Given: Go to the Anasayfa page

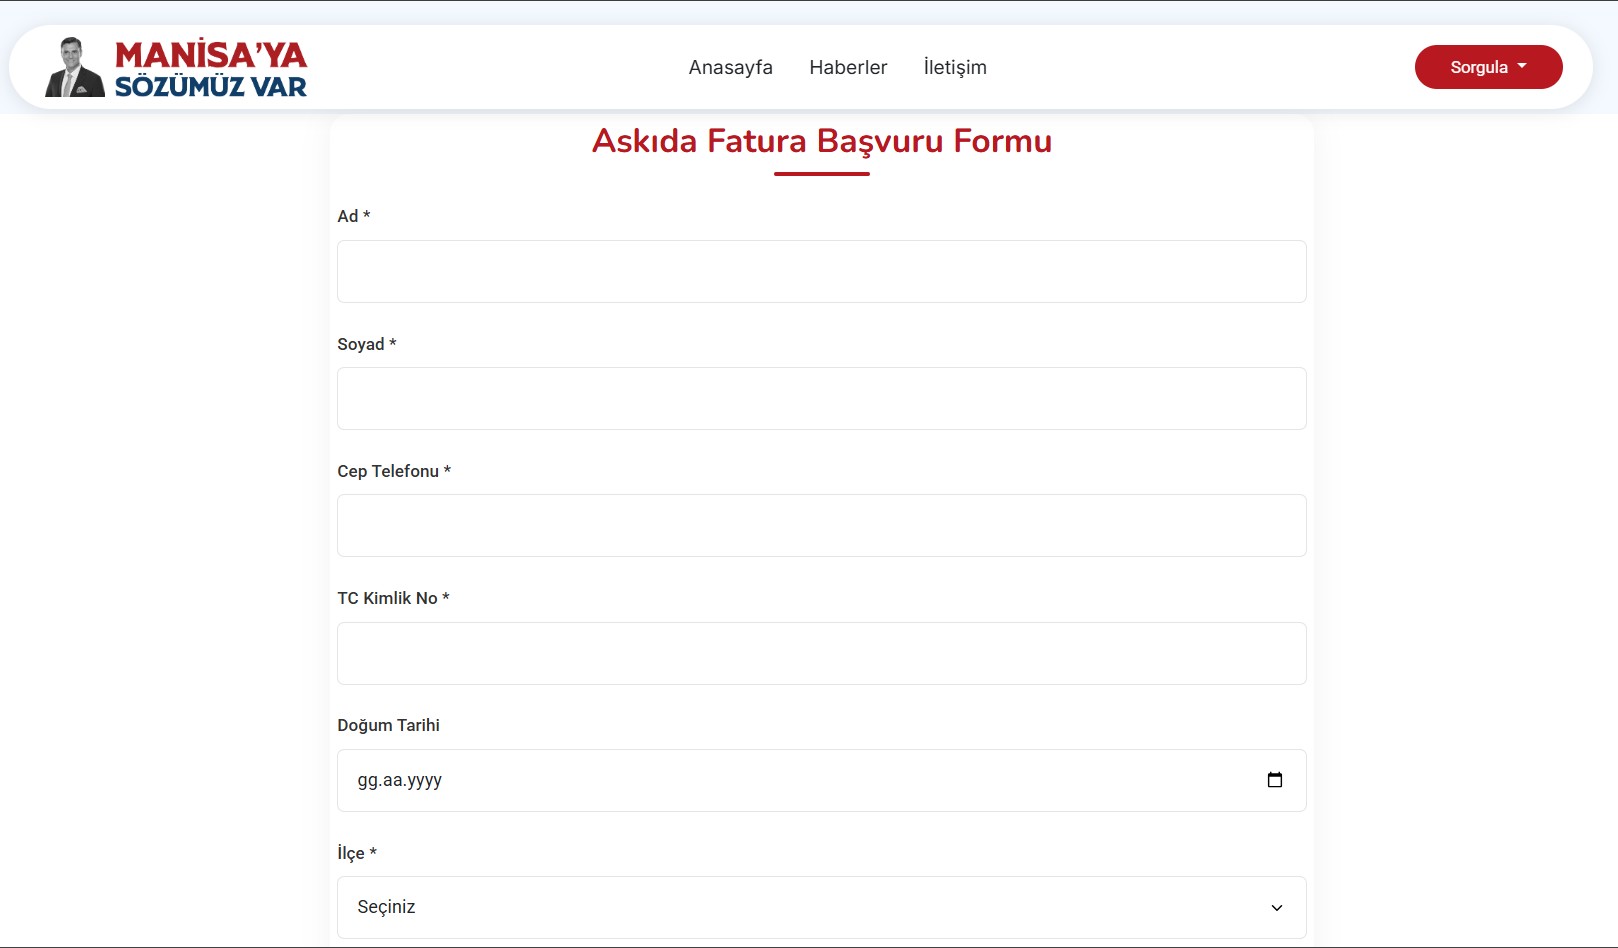Looking at the screenshot, I should click(x=730, y=67).
